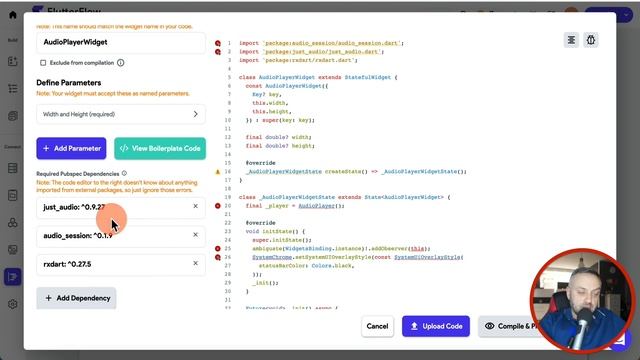Open the settings gear sidebar icon
The width and height of the screenshot is (640, 360).
(13, 304)
